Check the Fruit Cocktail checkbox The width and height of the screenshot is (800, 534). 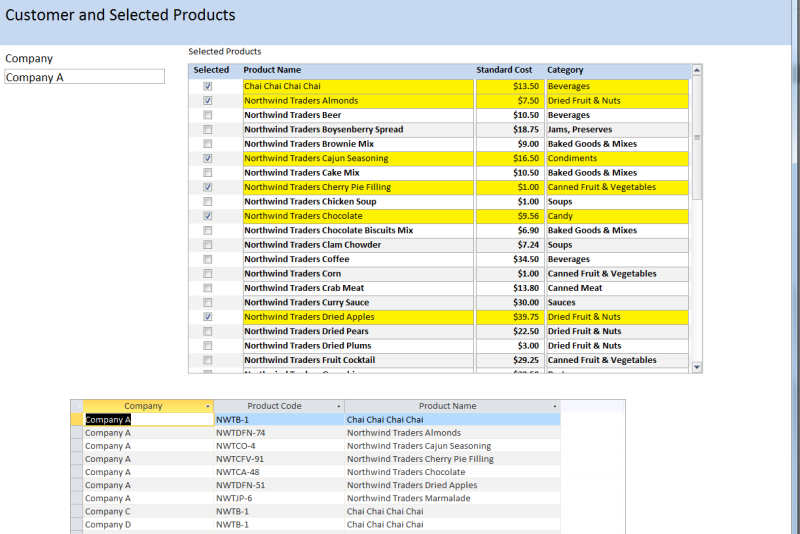tap(208, 360)
